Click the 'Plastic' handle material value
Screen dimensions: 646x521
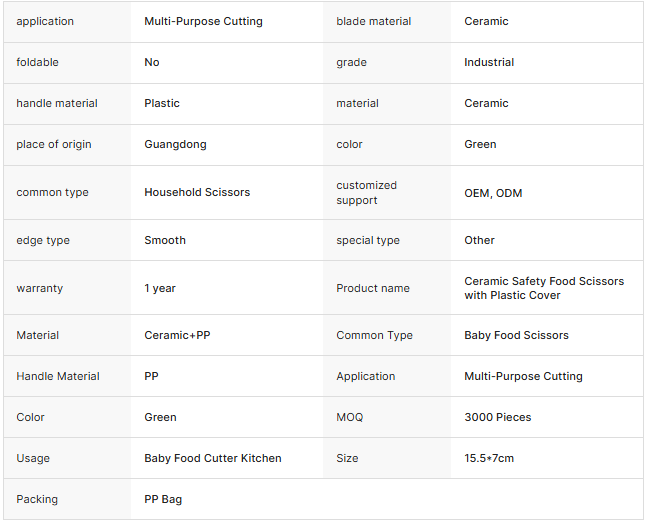(x=162, y=103)
